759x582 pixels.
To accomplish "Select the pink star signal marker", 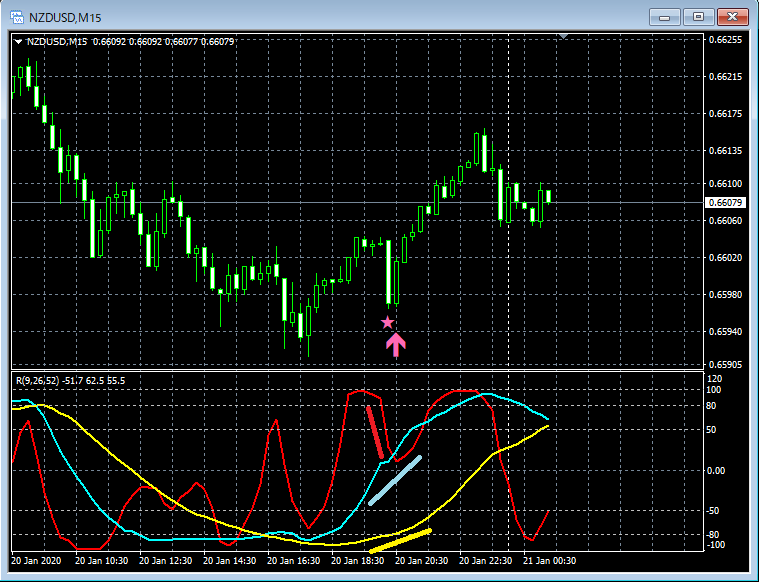I will tap(387, 322).
